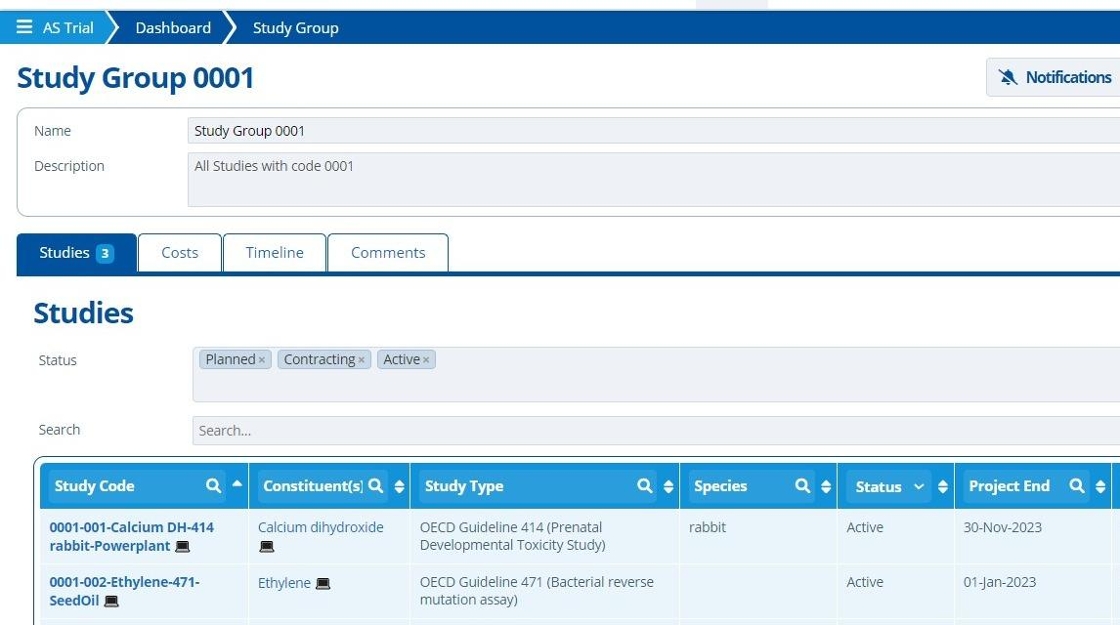
Task: Open study 0001-002-Ethylene-471-SeedOil
Action: (124, 591)
